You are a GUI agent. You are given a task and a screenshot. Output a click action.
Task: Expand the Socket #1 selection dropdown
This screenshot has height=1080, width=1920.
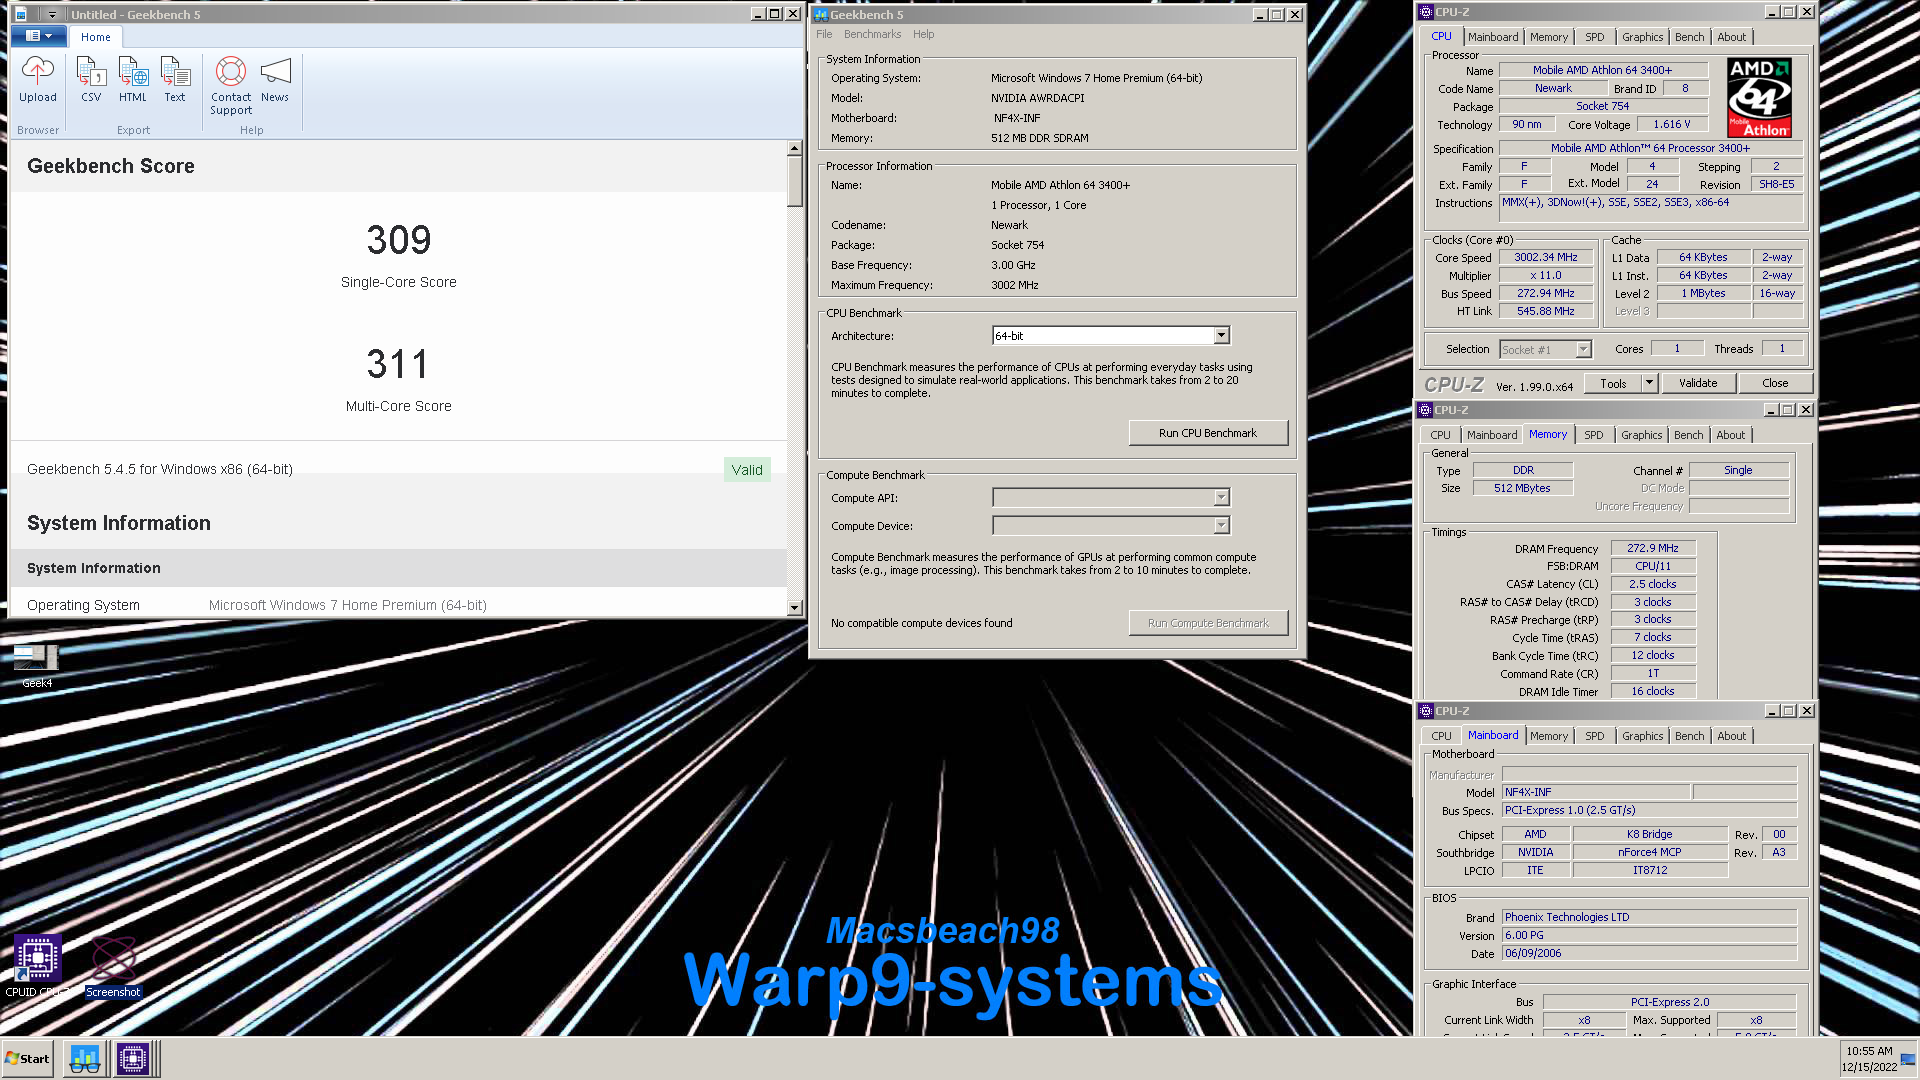1583,349
